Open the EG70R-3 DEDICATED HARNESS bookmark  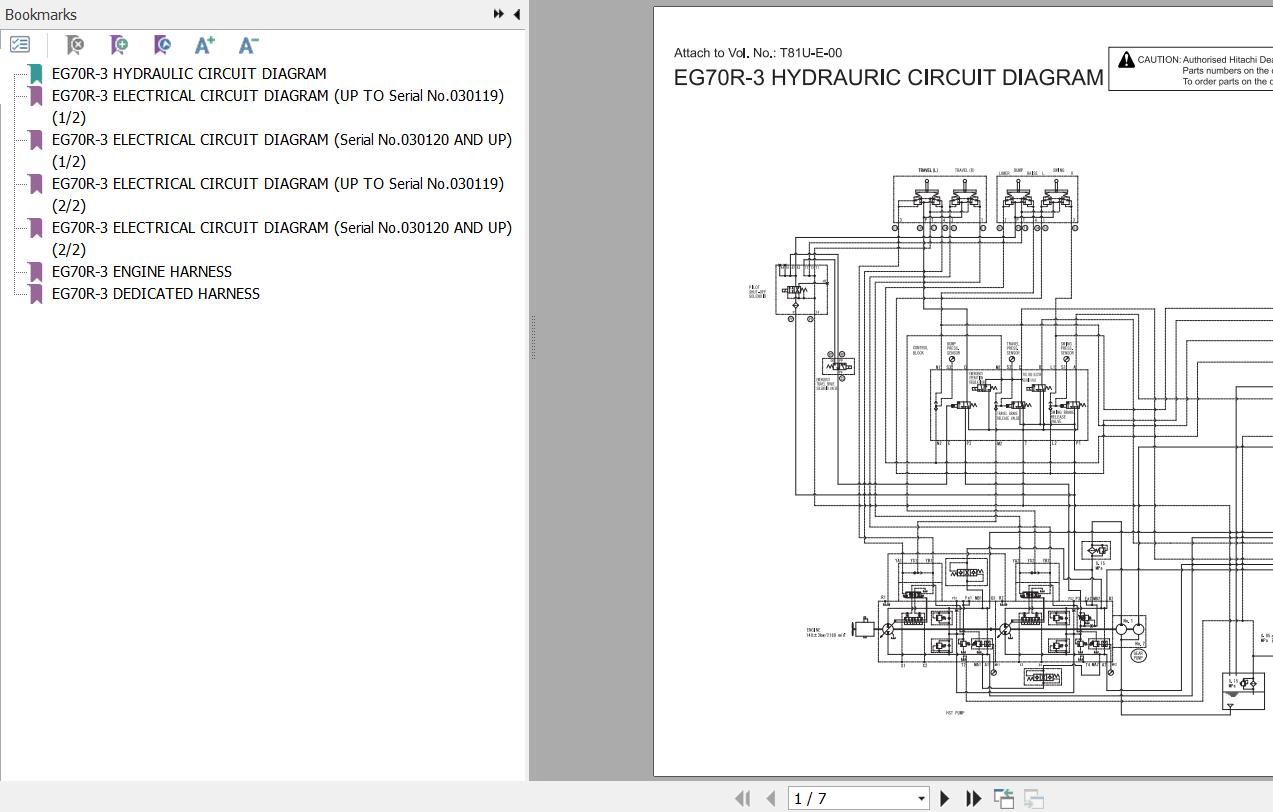coord(156,293)
